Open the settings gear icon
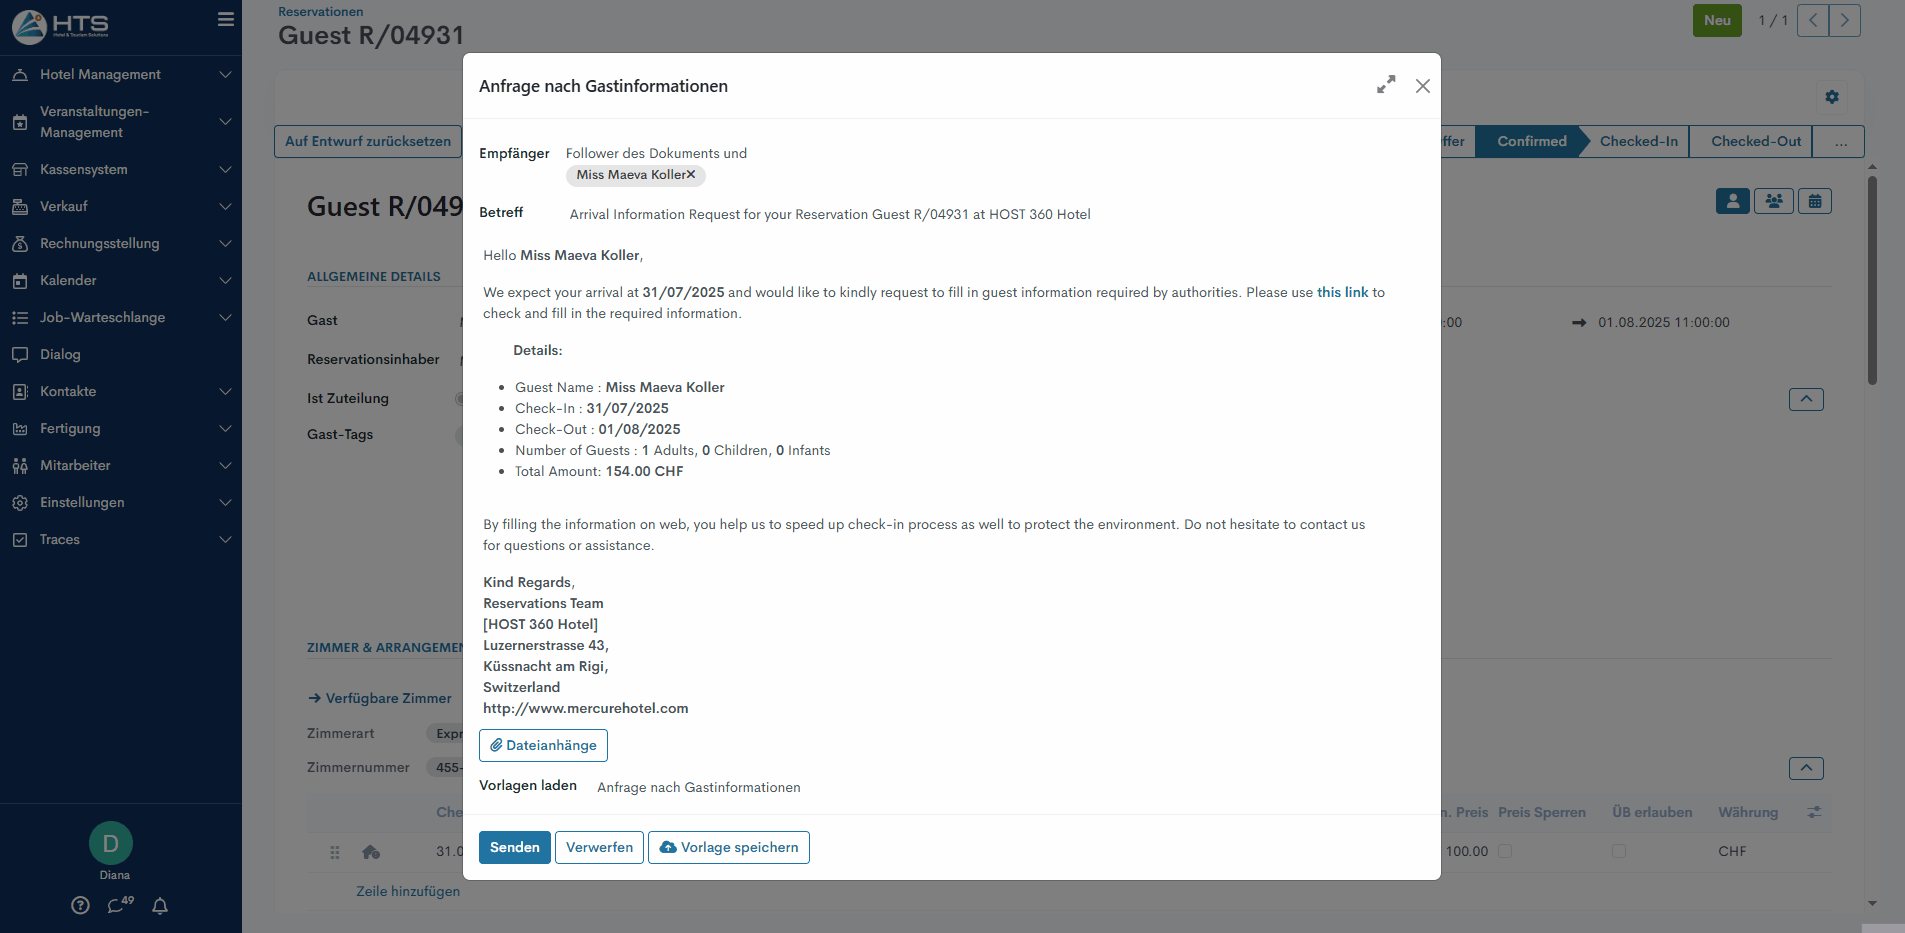The height and width of the screenshot is (933, 1905). [1831, 97]
